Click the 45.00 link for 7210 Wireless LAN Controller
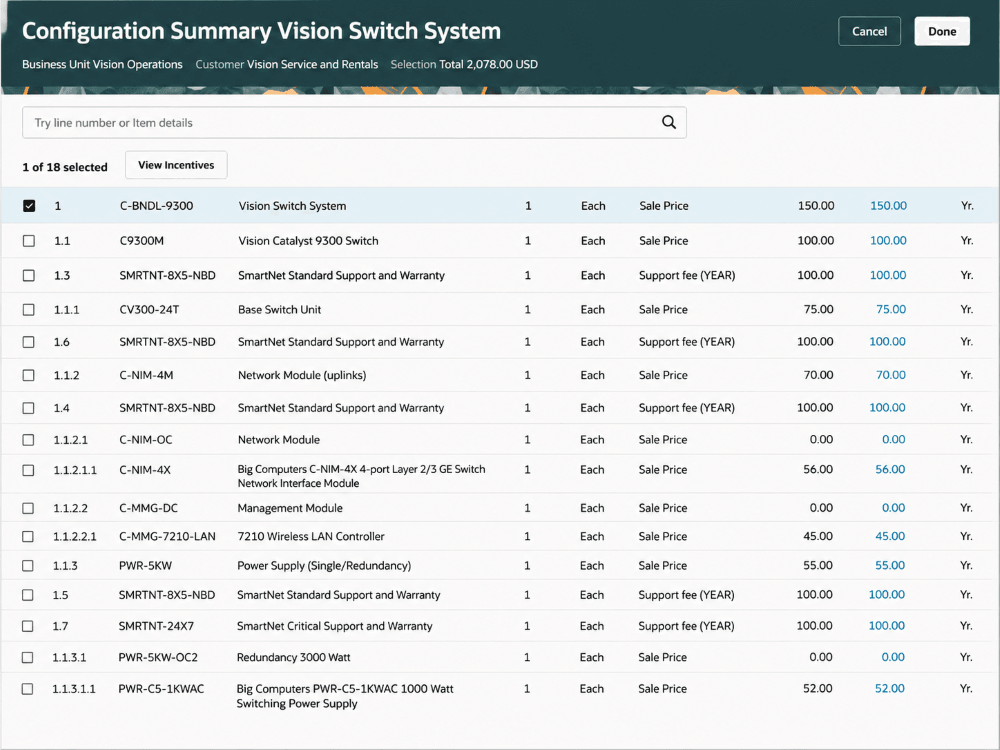 point(890,536)
